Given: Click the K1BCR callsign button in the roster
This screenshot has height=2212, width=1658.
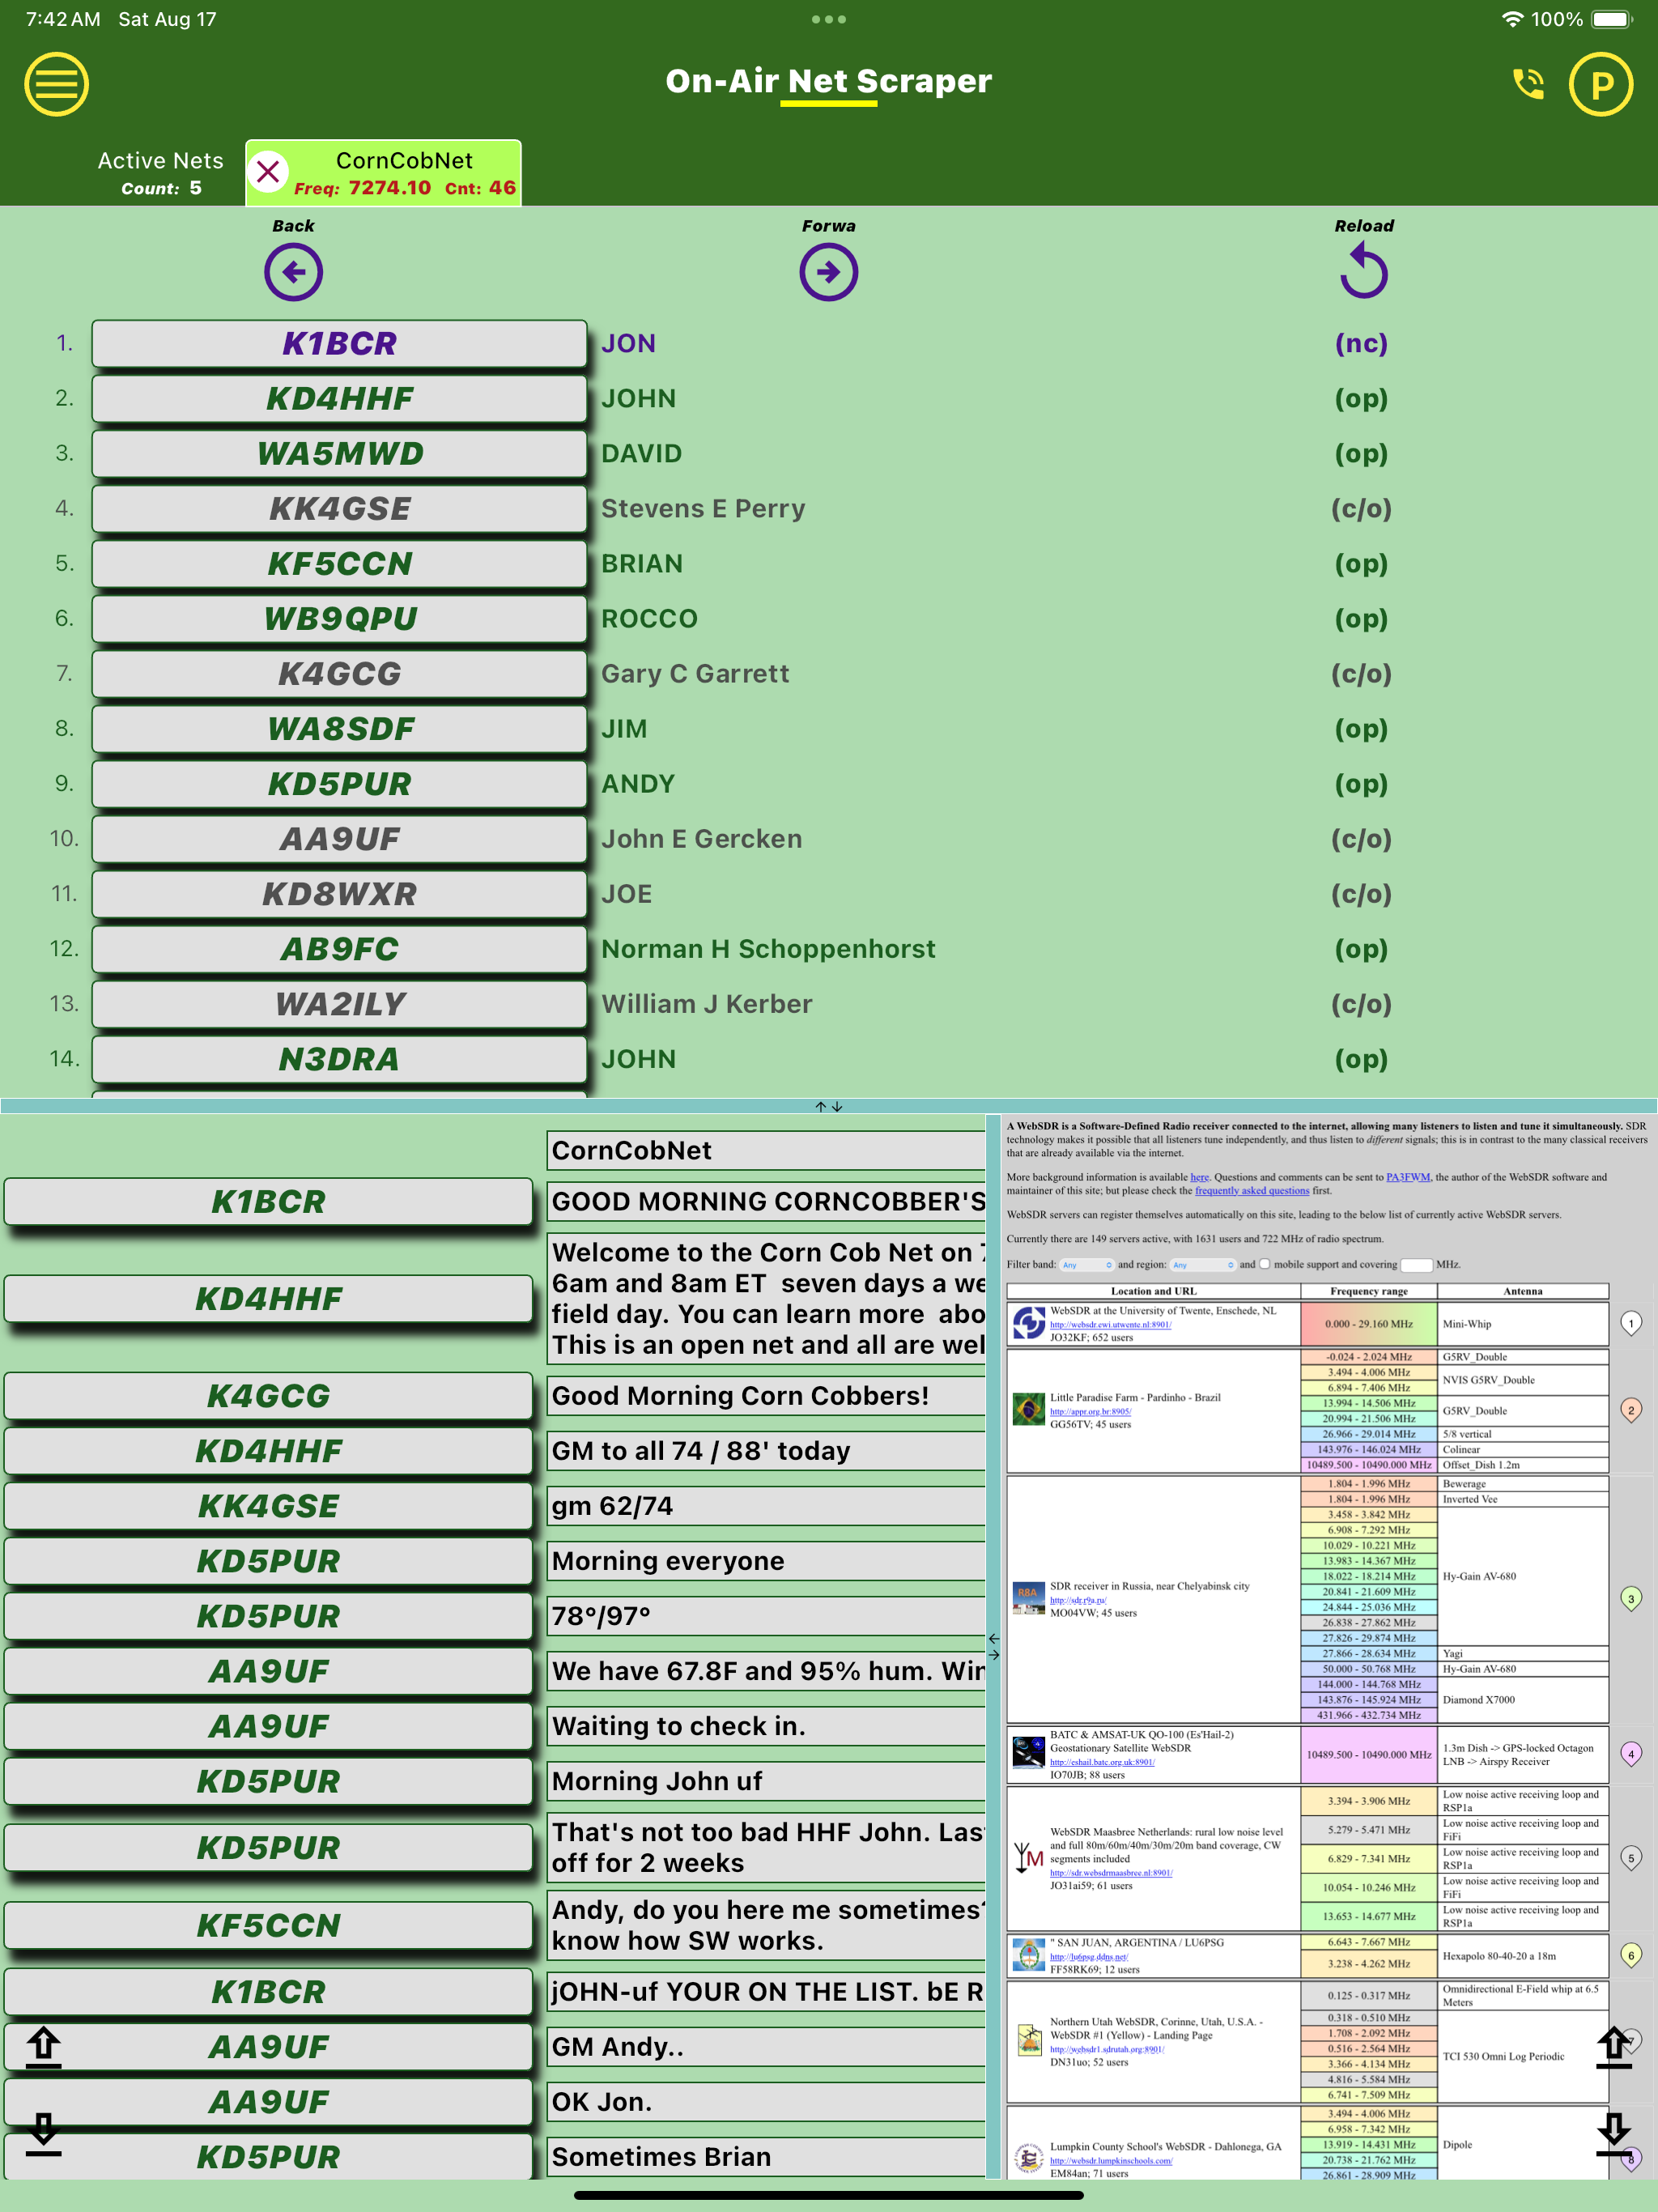Looking at the screenshot, I should (x=339, y=344).
